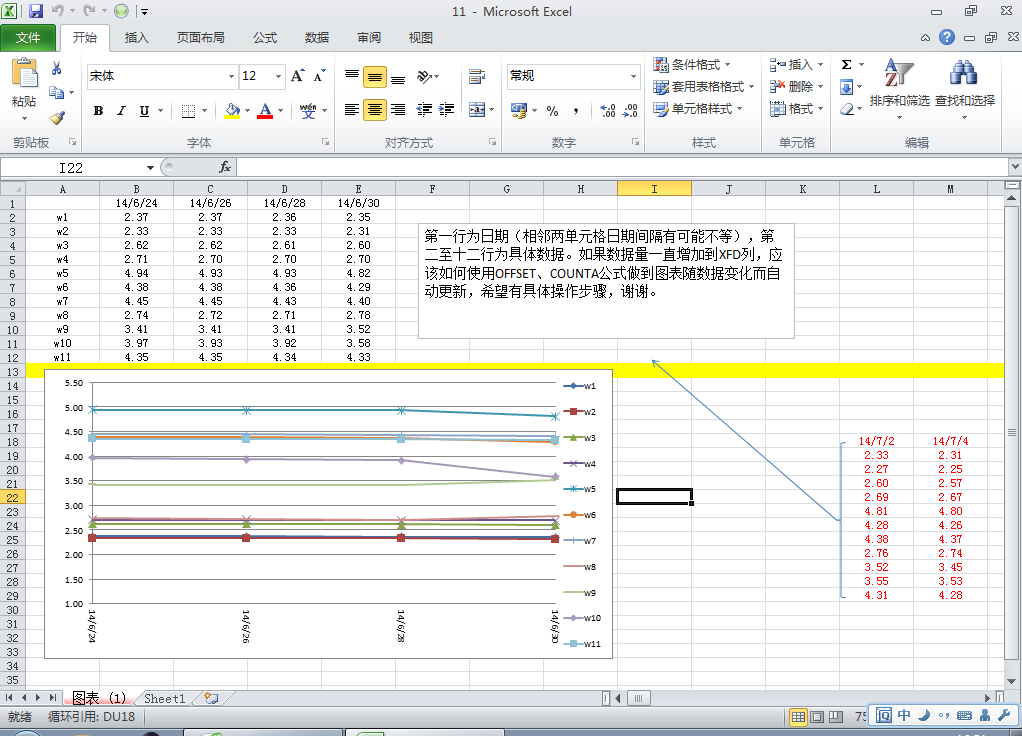Open the Fill down arrow button
This screenshot has width=1022, height=736.
coord(851,87)
